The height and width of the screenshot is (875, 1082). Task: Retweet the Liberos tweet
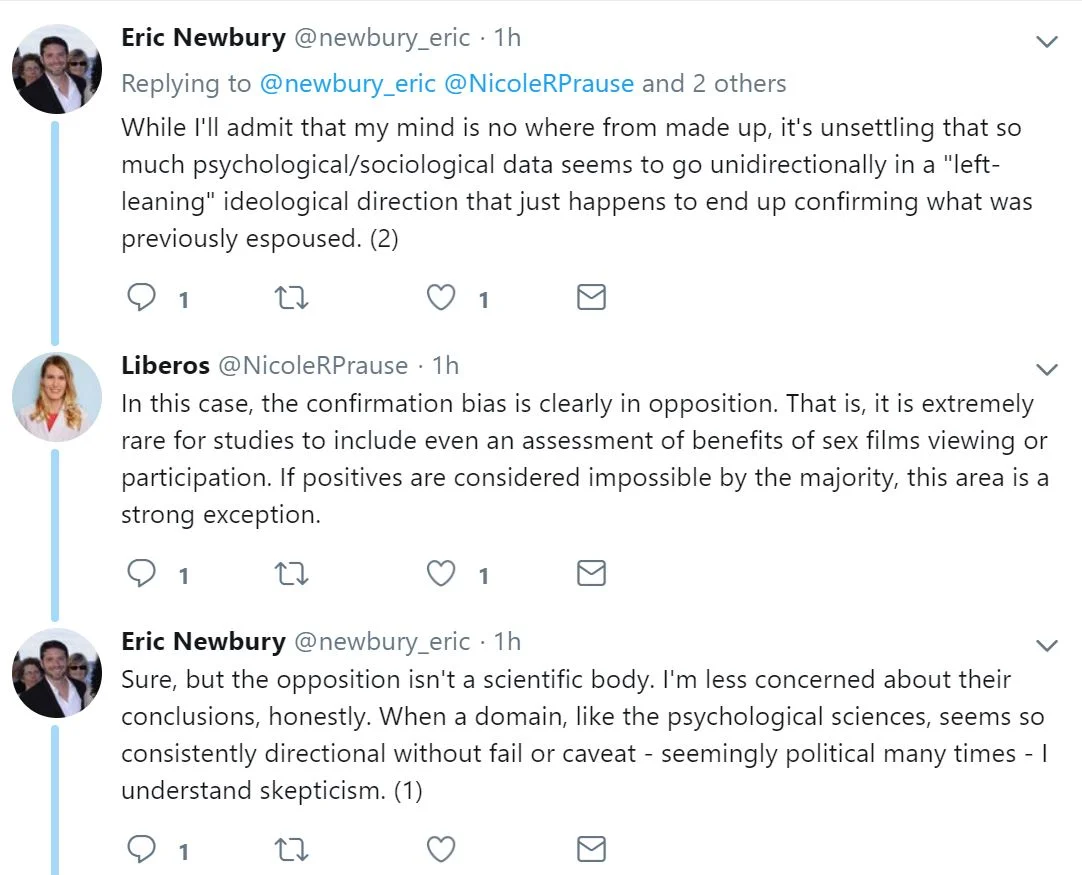(291, 574)
